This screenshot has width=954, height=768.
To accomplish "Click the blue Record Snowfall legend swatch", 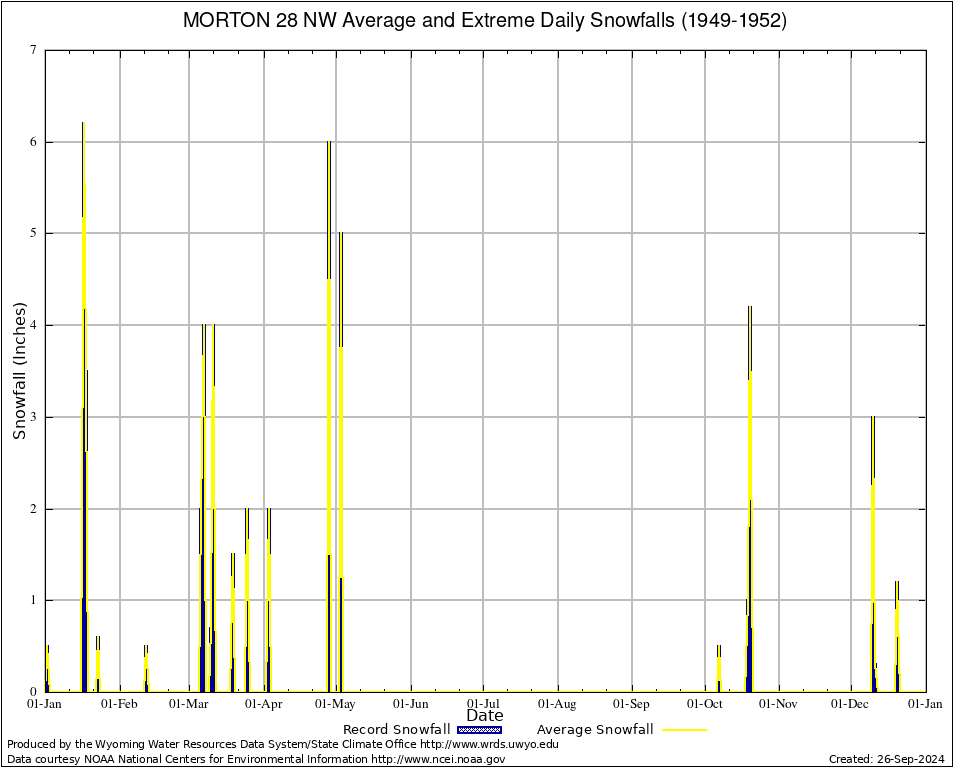I will tap(479, 730).
